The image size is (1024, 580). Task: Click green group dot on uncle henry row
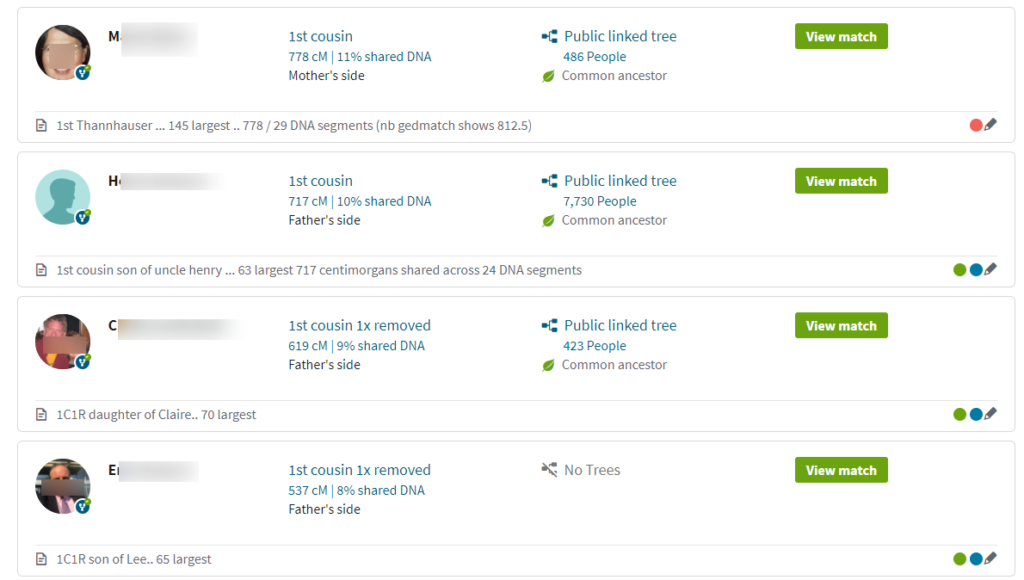pyautogui.click(x=959, y=270)
